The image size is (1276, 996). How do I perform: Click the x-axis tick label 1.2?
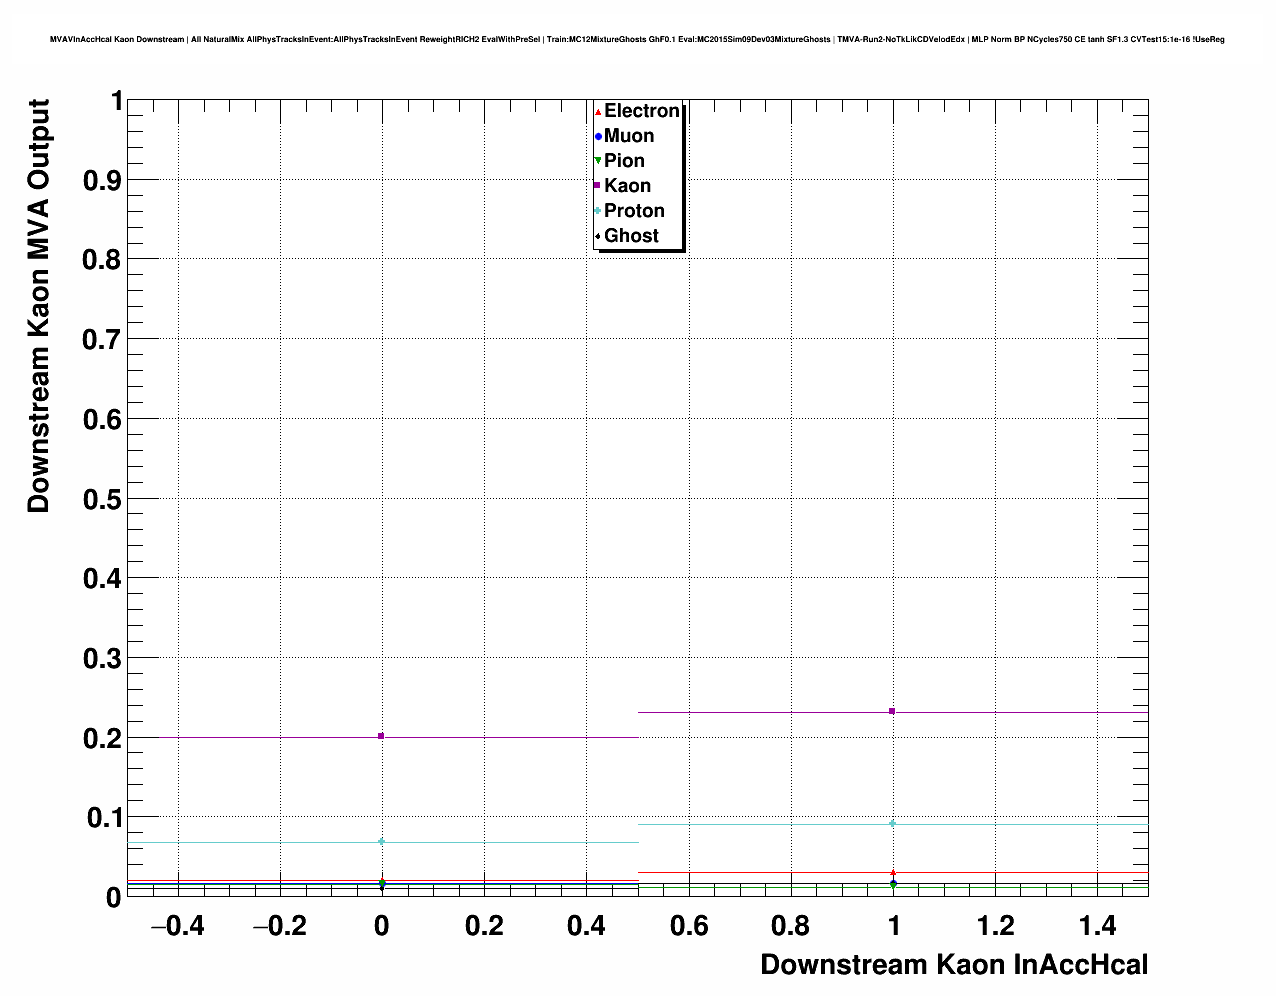pos(995,926)
